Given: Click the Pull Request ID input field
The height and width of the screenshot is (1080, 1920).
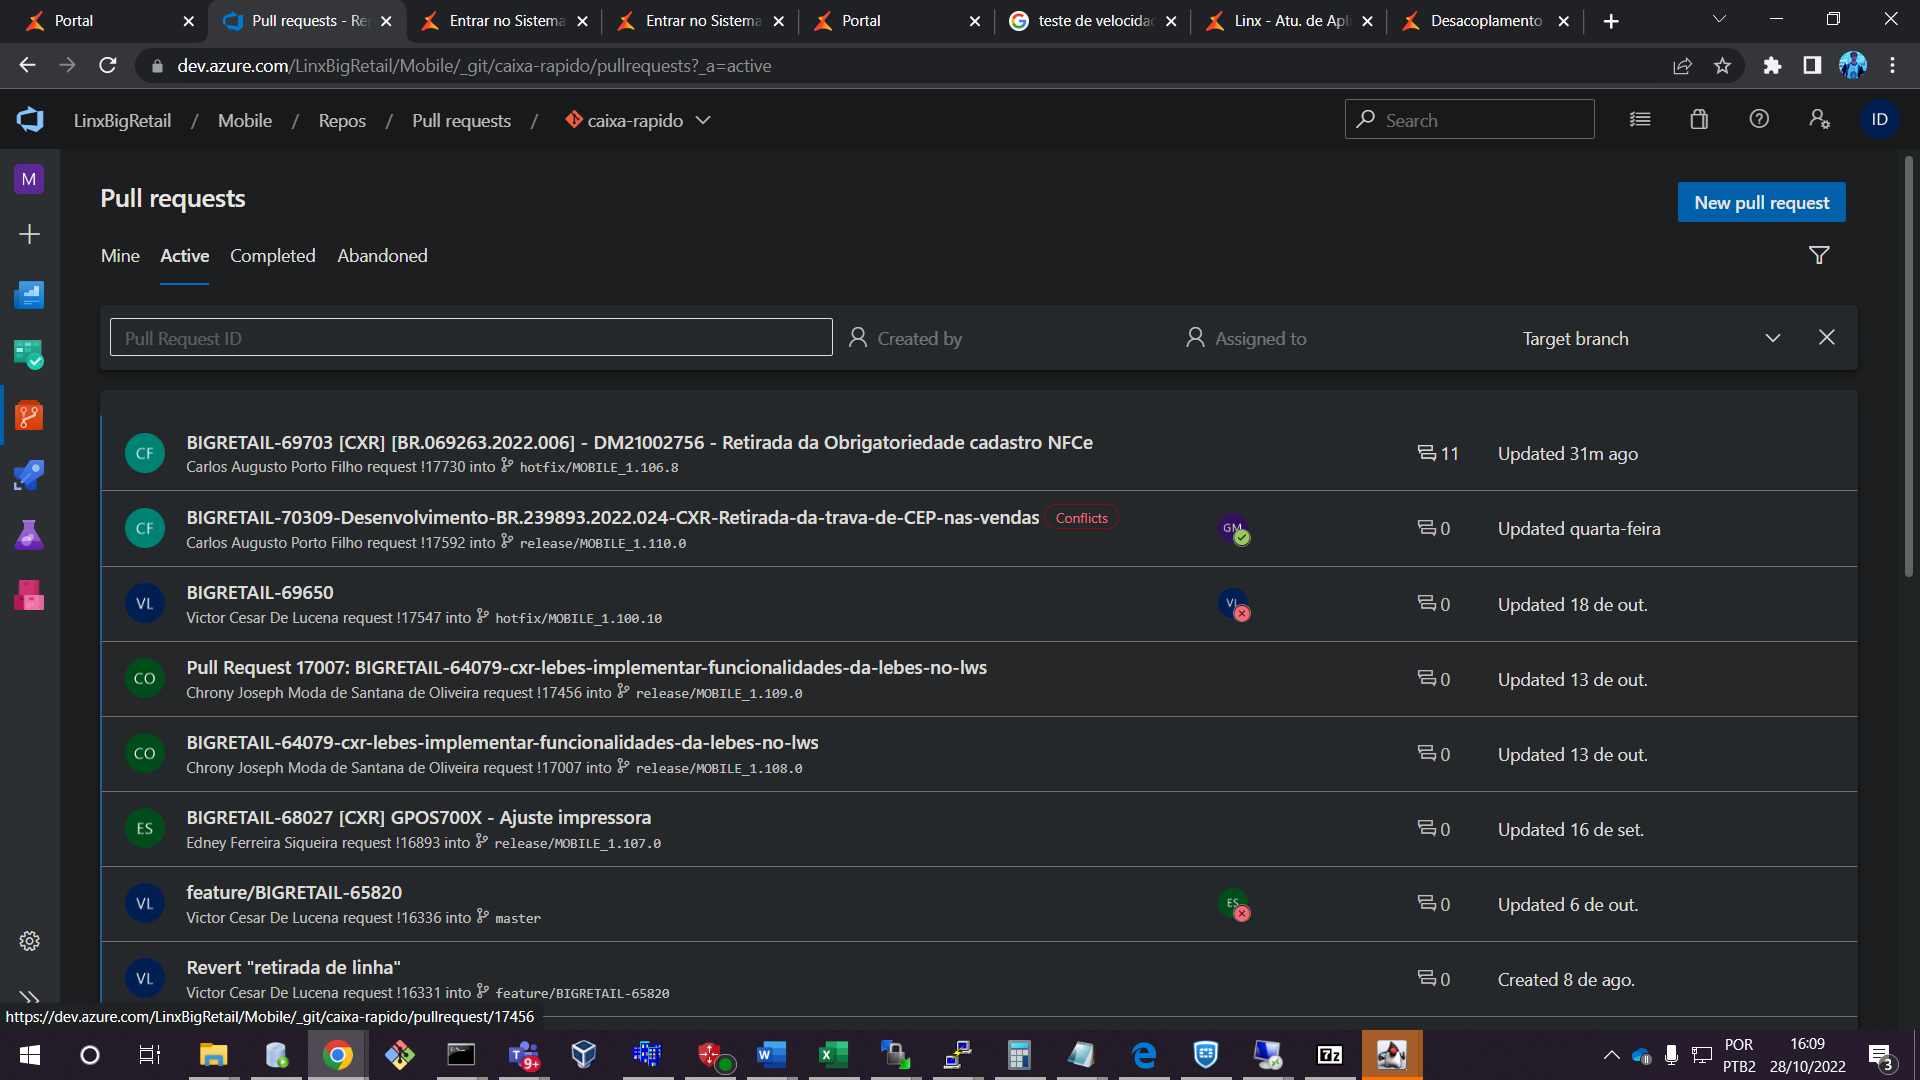Looking at the screenshot, I should click(x=471, y=338).
